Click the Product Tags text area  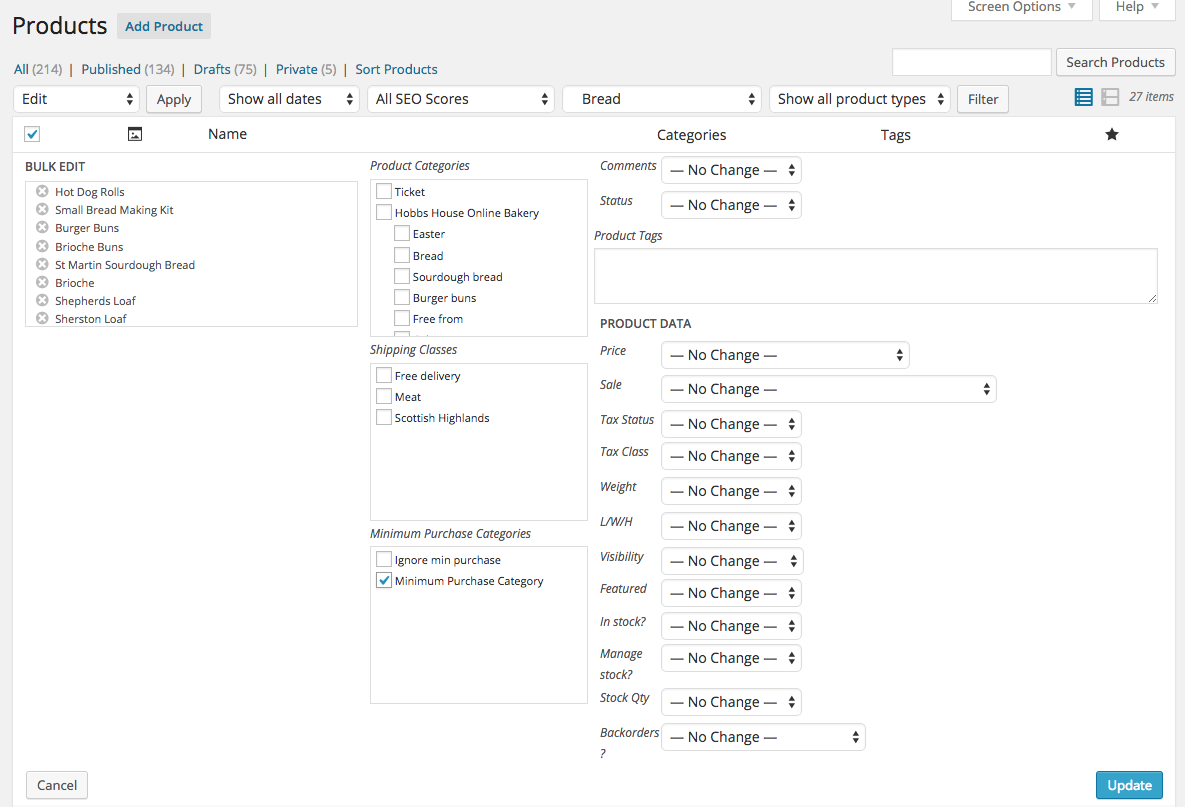tap(875, 276)
